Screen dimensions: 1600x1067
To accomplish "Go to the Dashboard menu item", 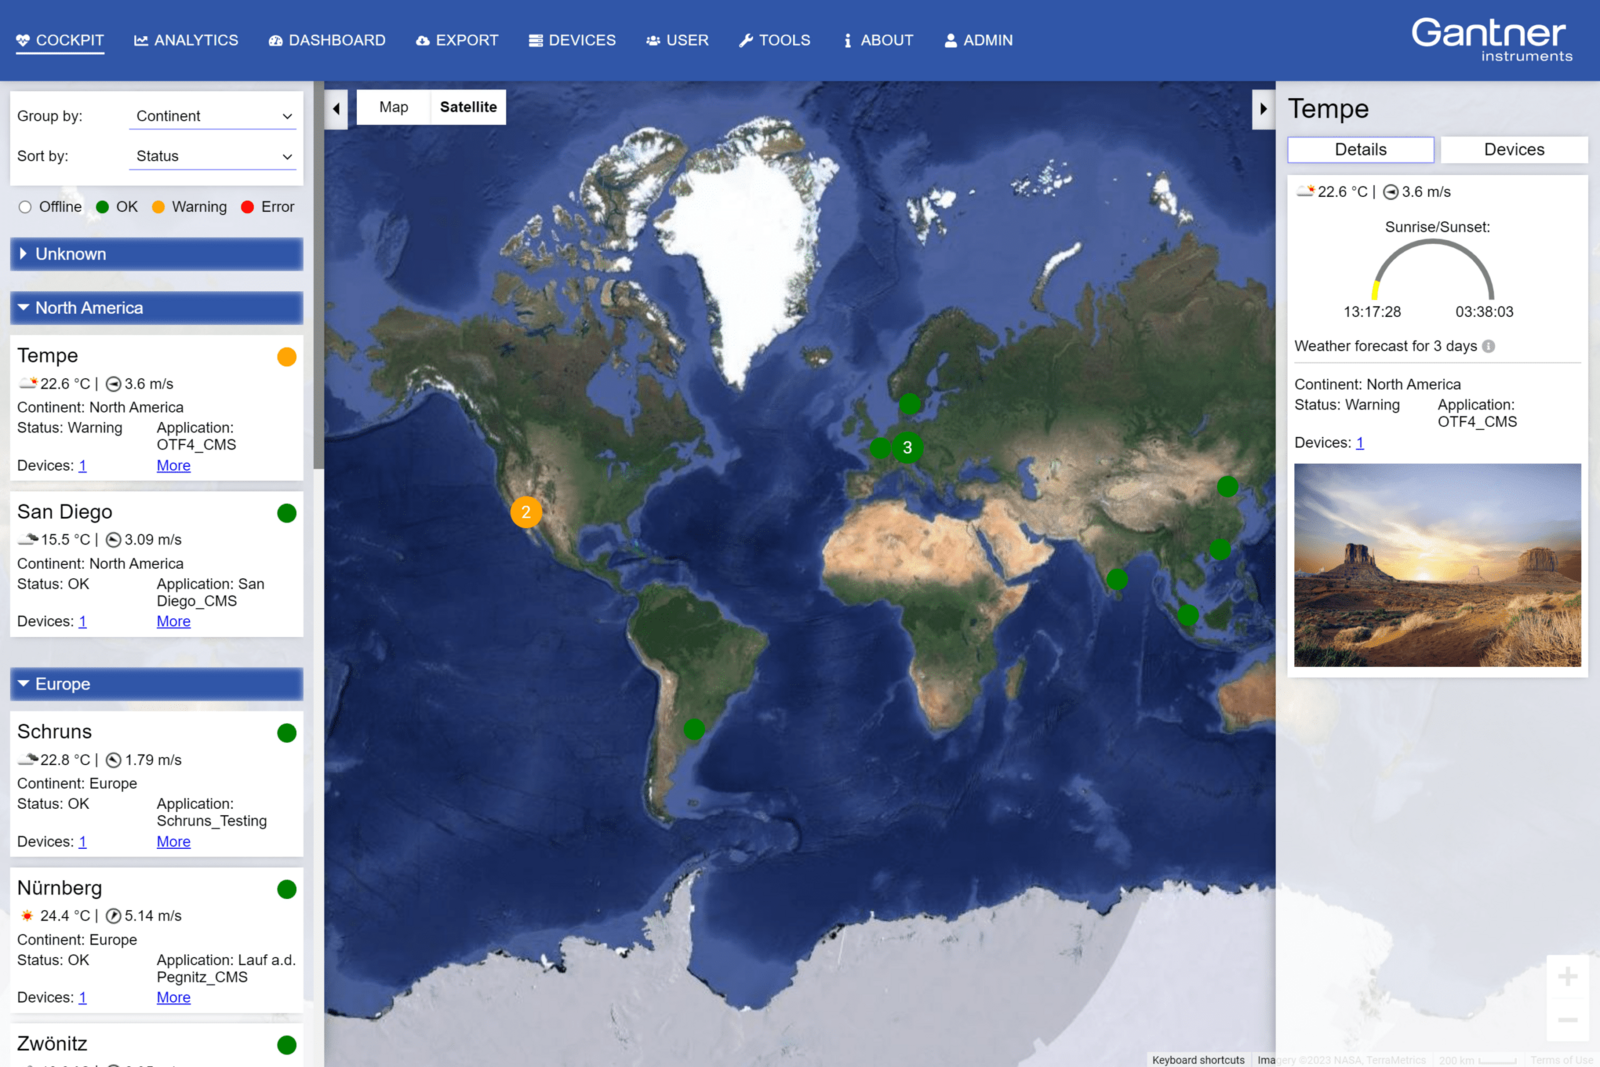I will click(x=327, y=40).
